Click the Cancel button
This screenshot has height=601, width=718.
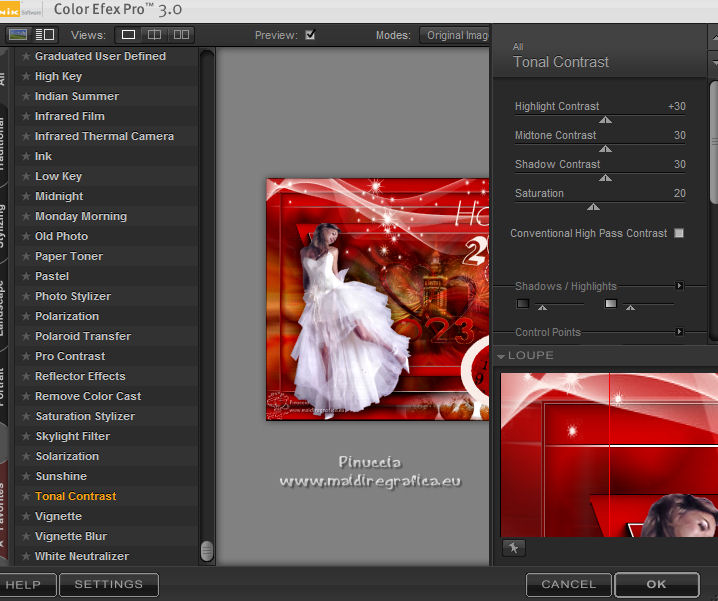[x=568, y=584]
